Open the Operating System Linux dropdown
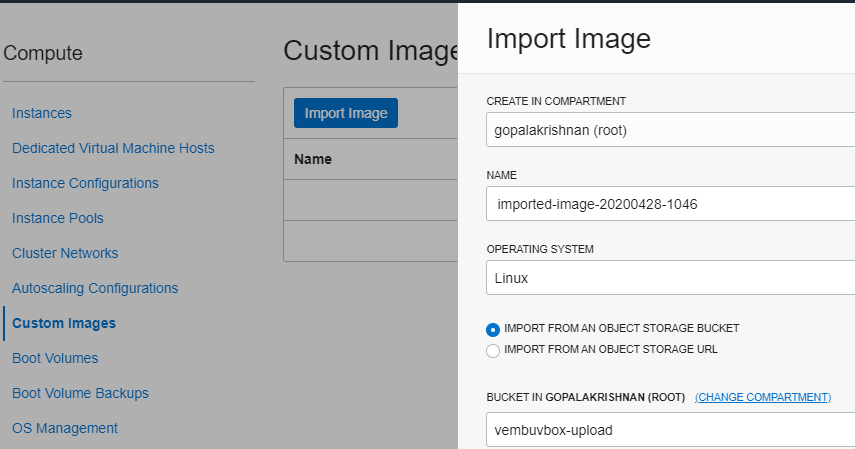Viewport: 855px width, 449px height. (x=670, y=278)
